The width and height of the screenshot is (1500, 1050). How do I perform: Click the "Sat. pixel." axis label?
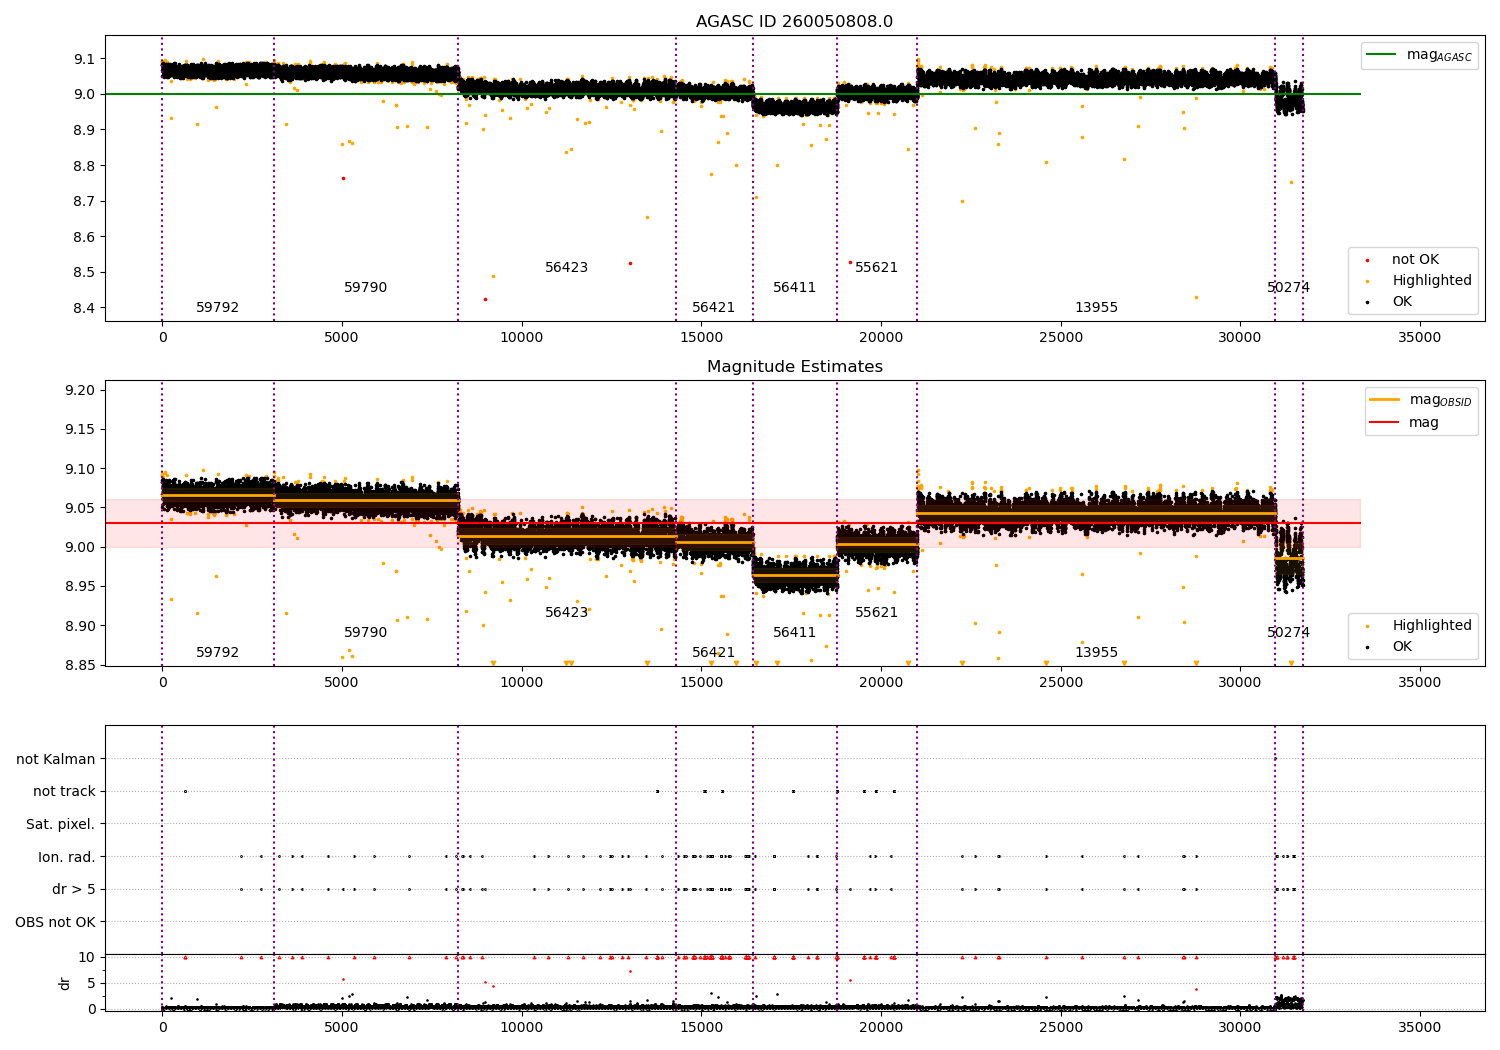60,825
